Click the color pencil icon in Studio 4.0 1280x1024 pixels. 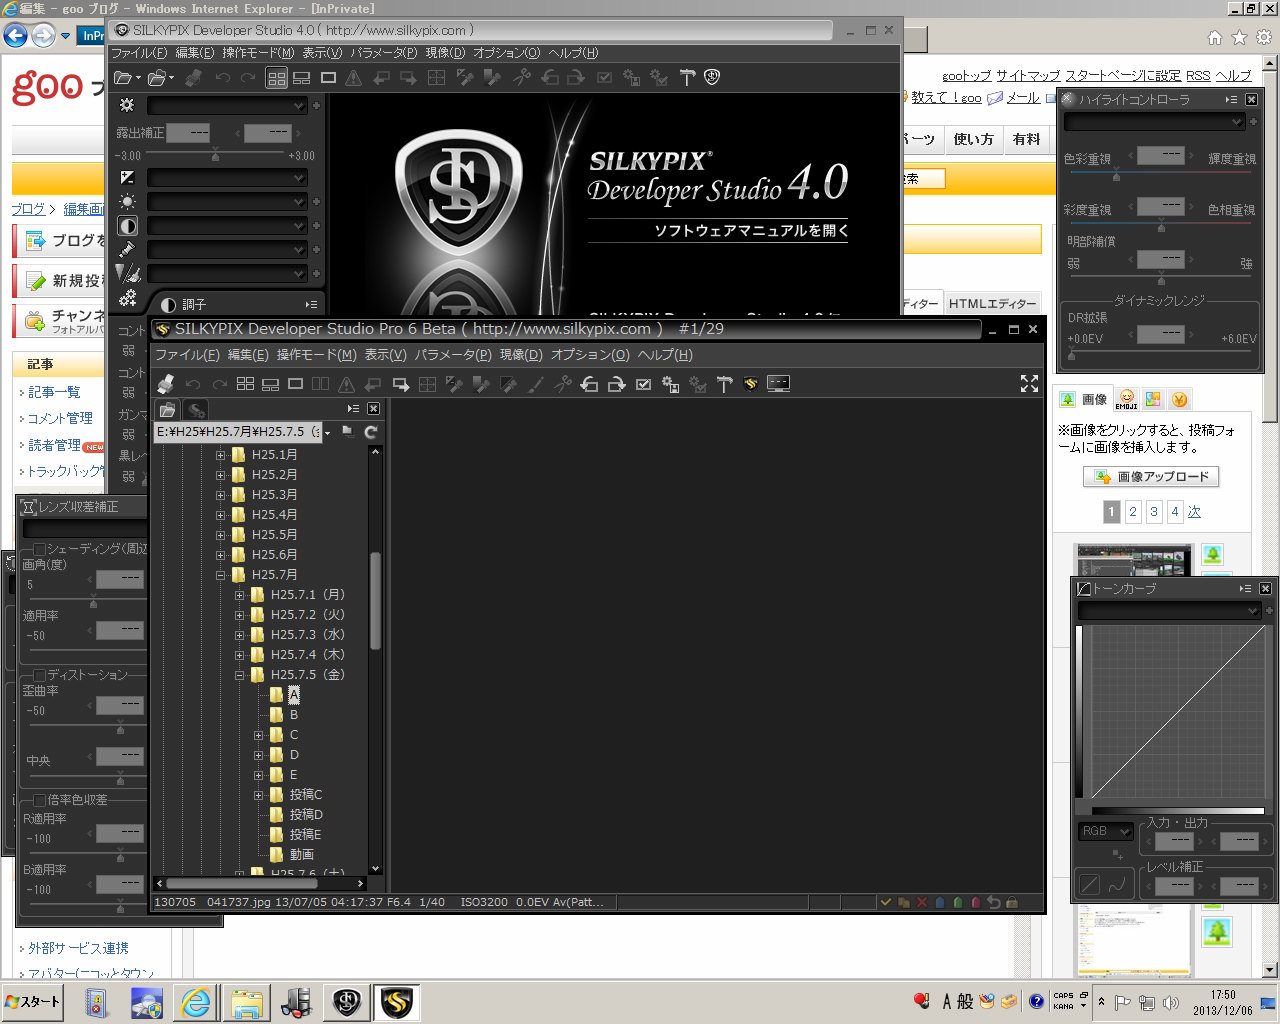pyautogui.click(x=127, y=249)
